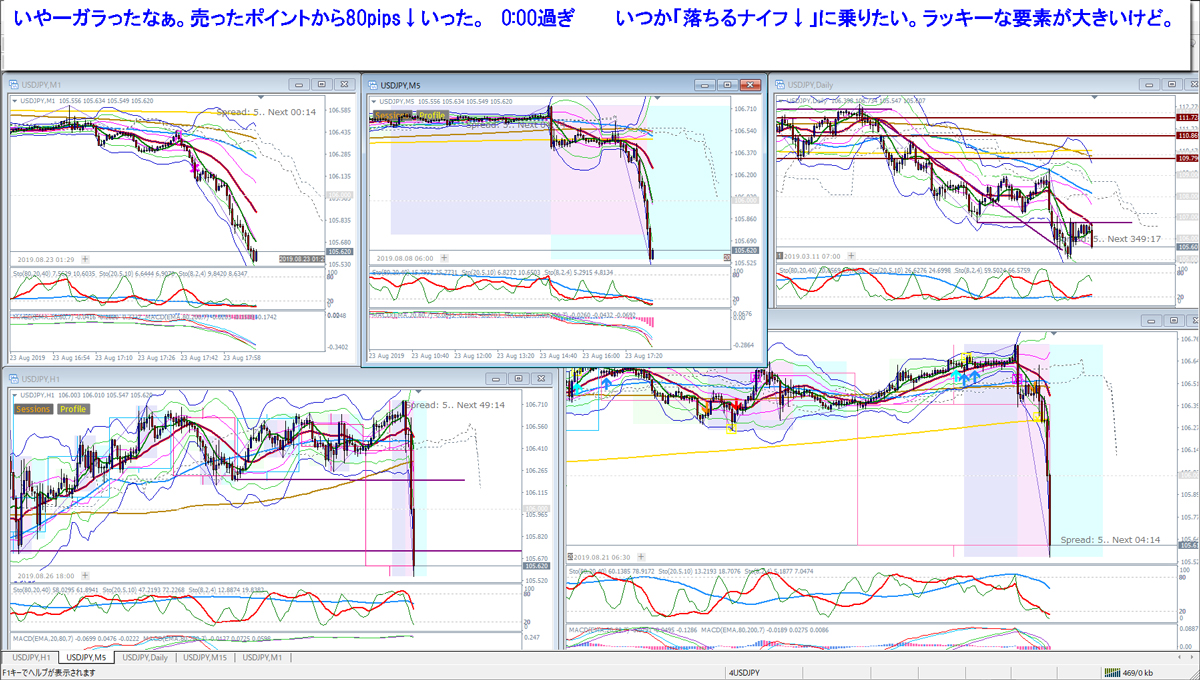Click the 110.86 price line label
The height and width of the screenshot is (680, 1200).
coord(1185,135)
